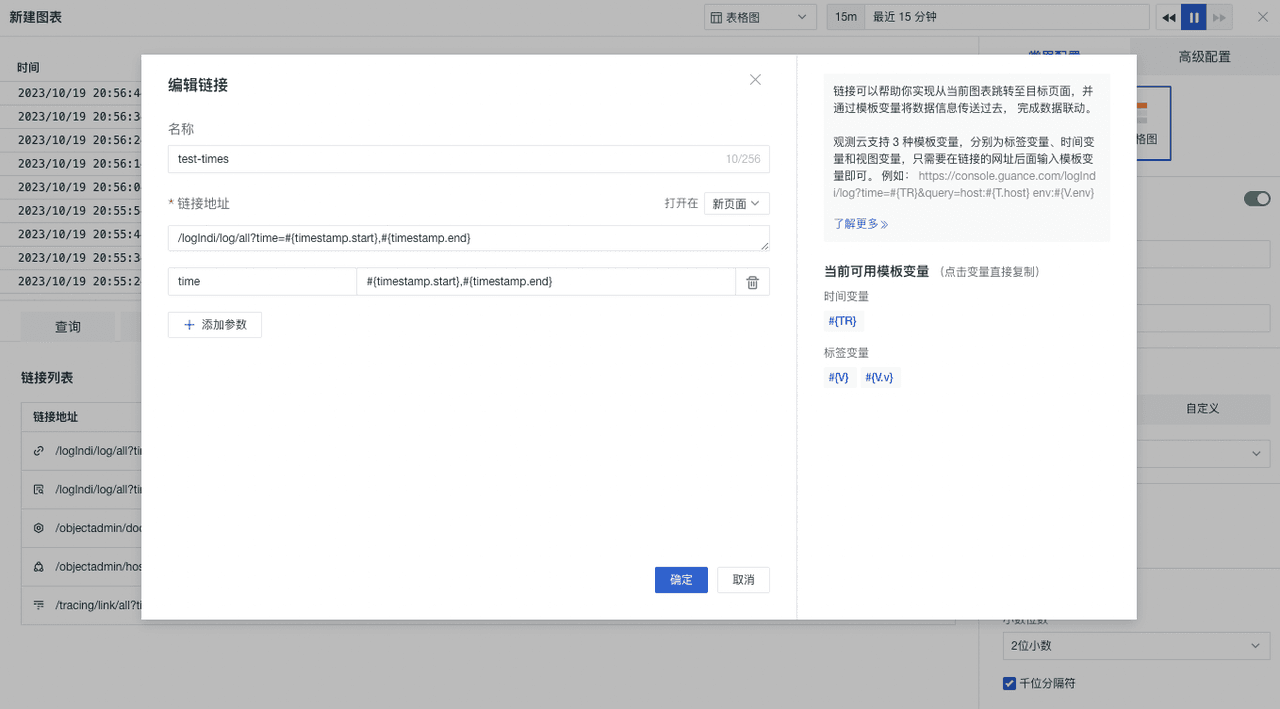Image resolution: width=1280 pixels, height=709 pixels.
Task: Cancel editing with 取消 button
Action: (x=743, y=580)
